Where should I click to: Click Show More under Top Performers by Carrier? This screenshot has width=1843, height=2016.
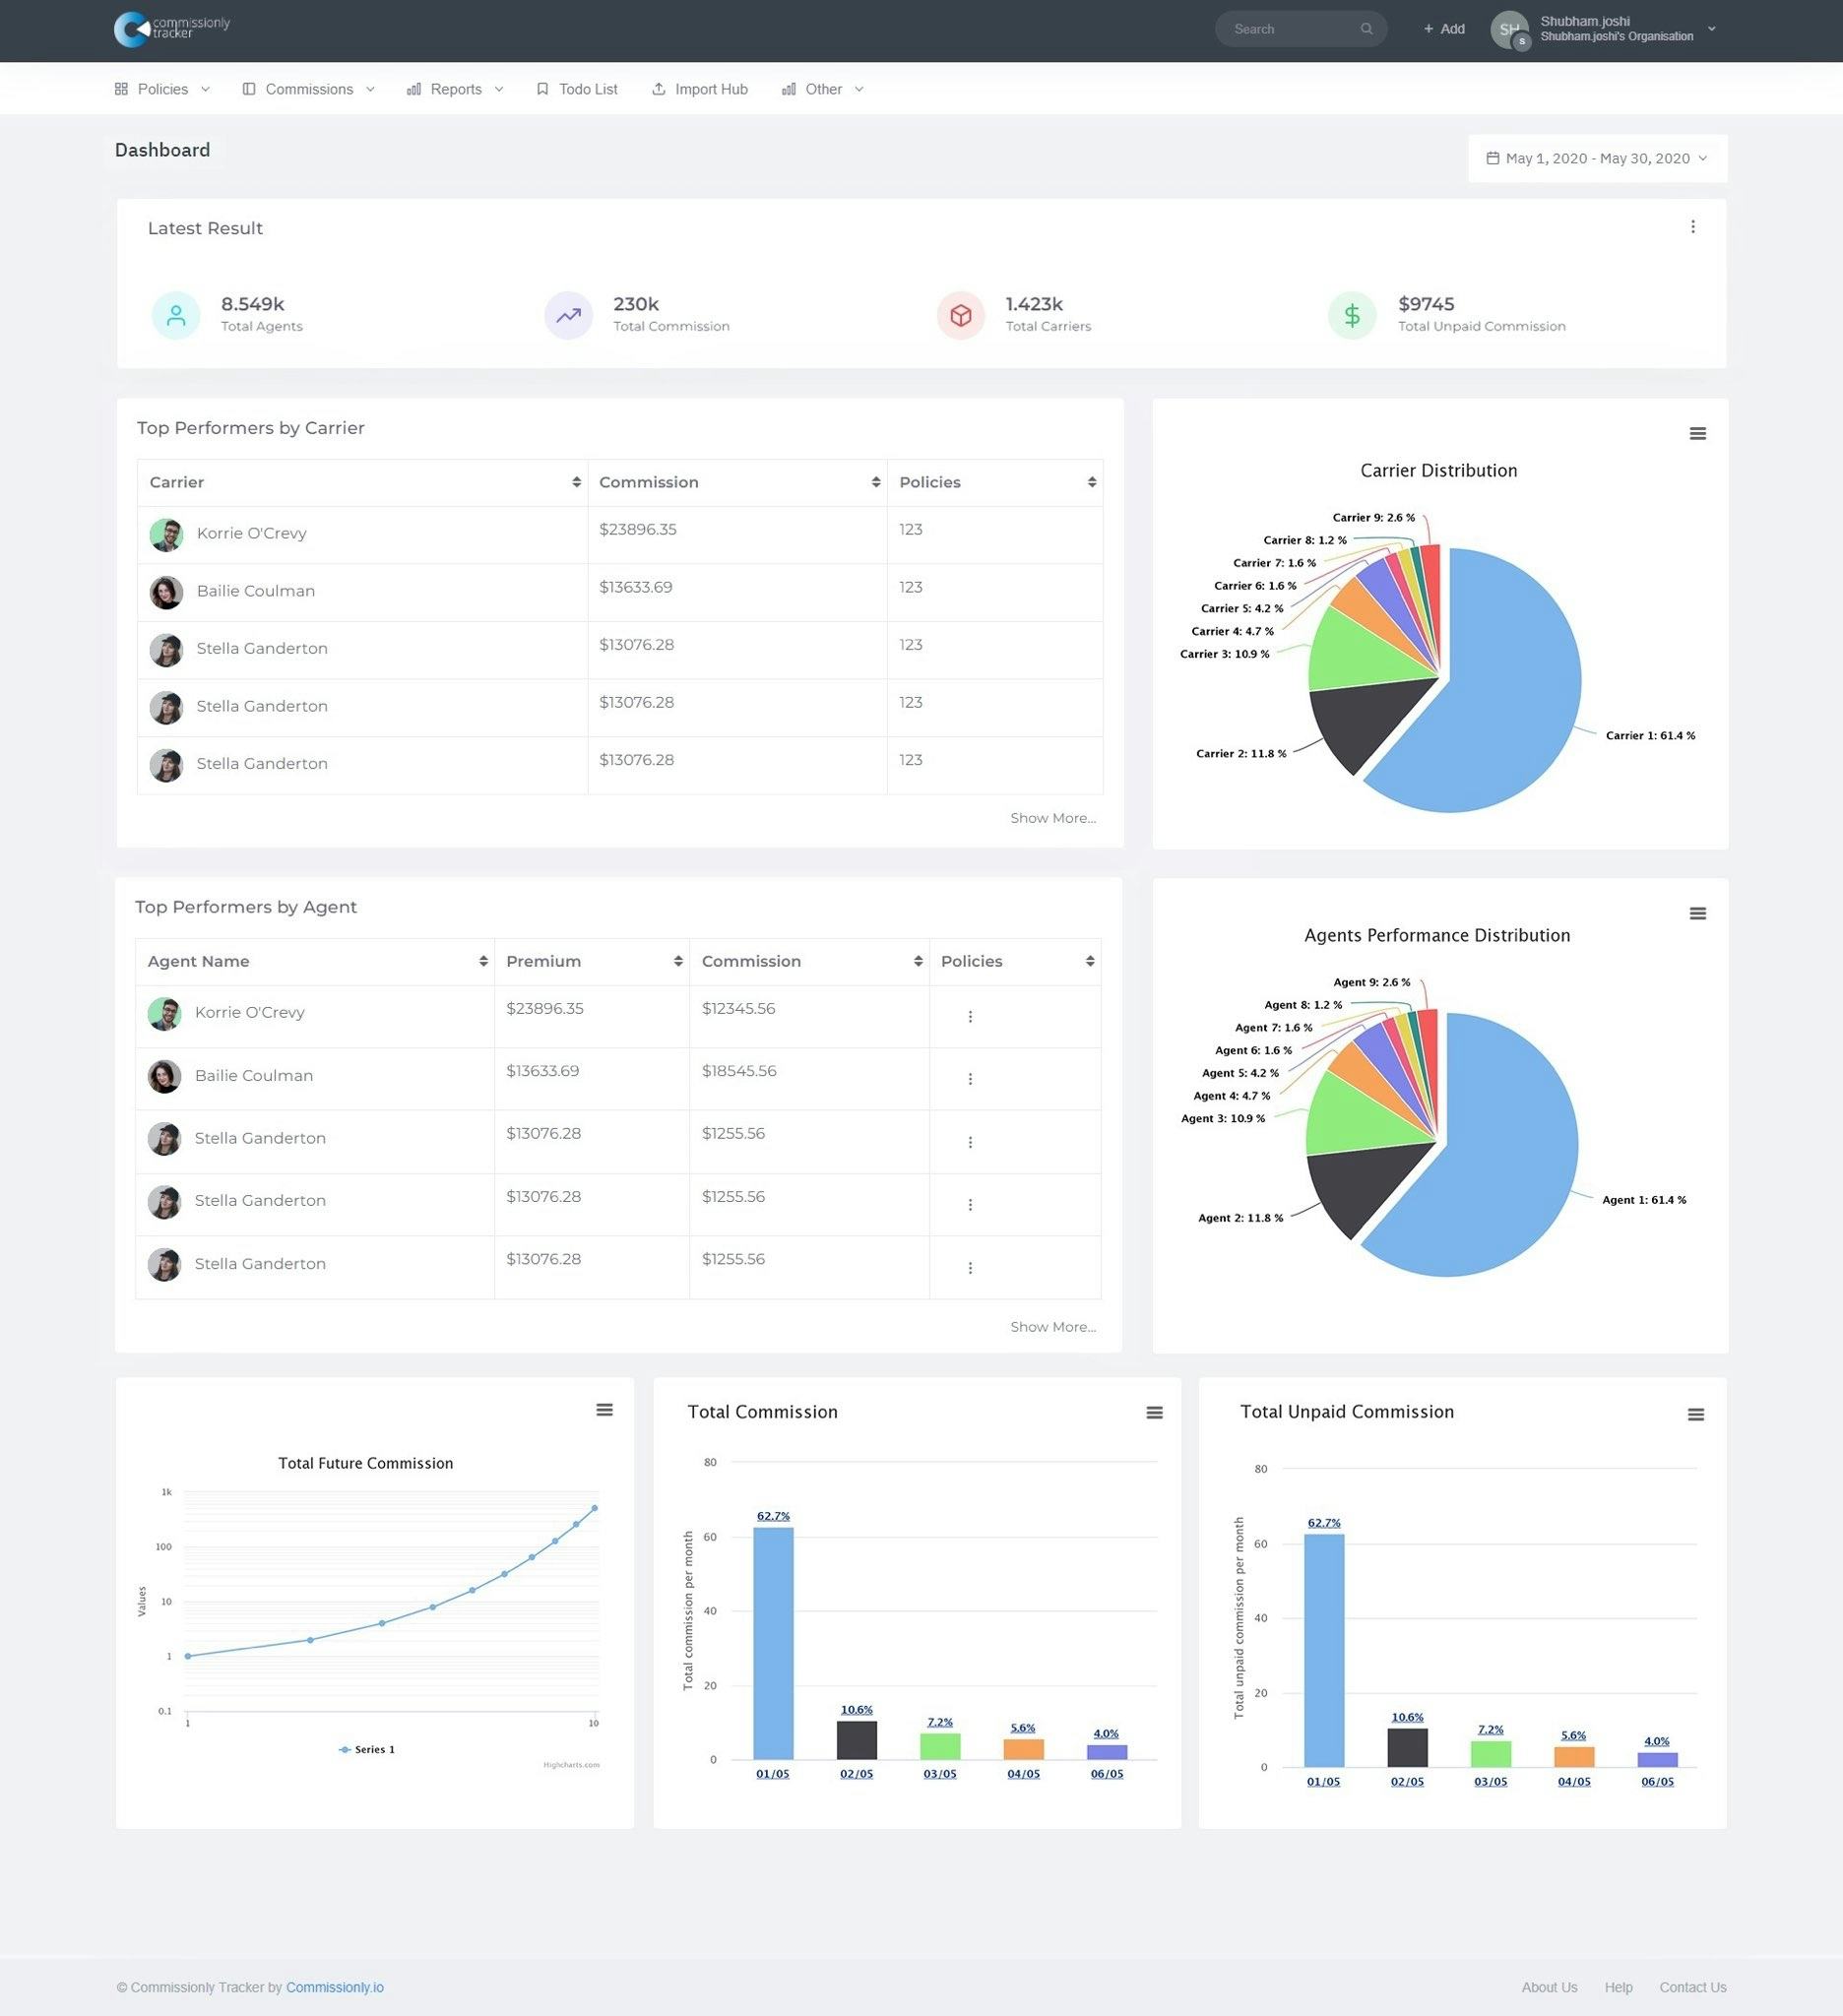[1053, 817]
